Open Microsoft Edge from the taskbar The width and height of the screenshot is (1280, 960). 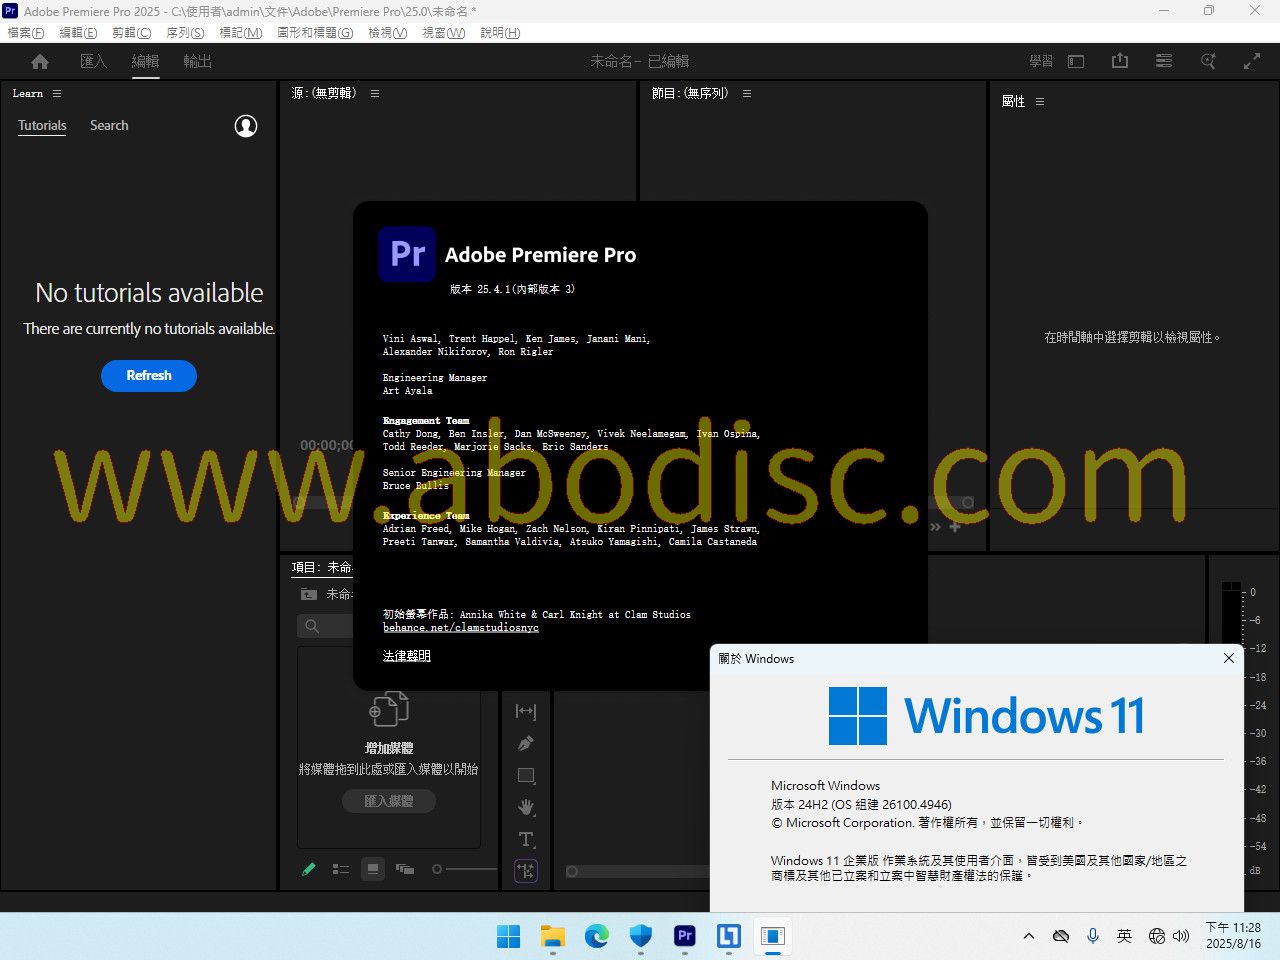[x=597, y=936]
